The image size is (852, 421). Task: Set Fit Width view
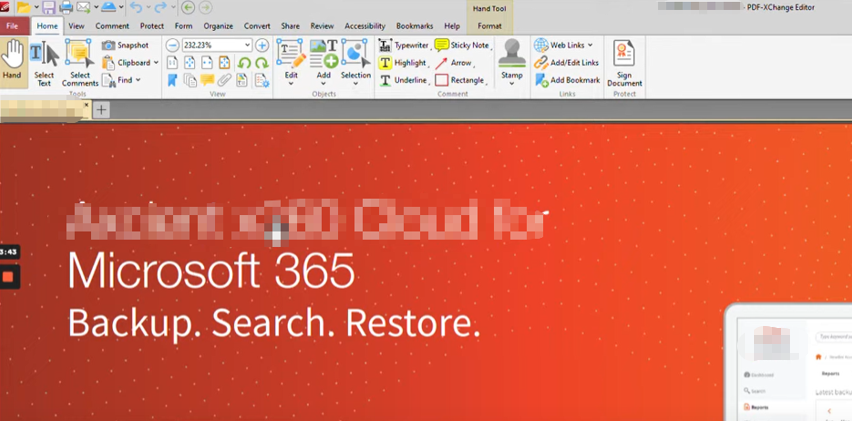coord(207,62)
